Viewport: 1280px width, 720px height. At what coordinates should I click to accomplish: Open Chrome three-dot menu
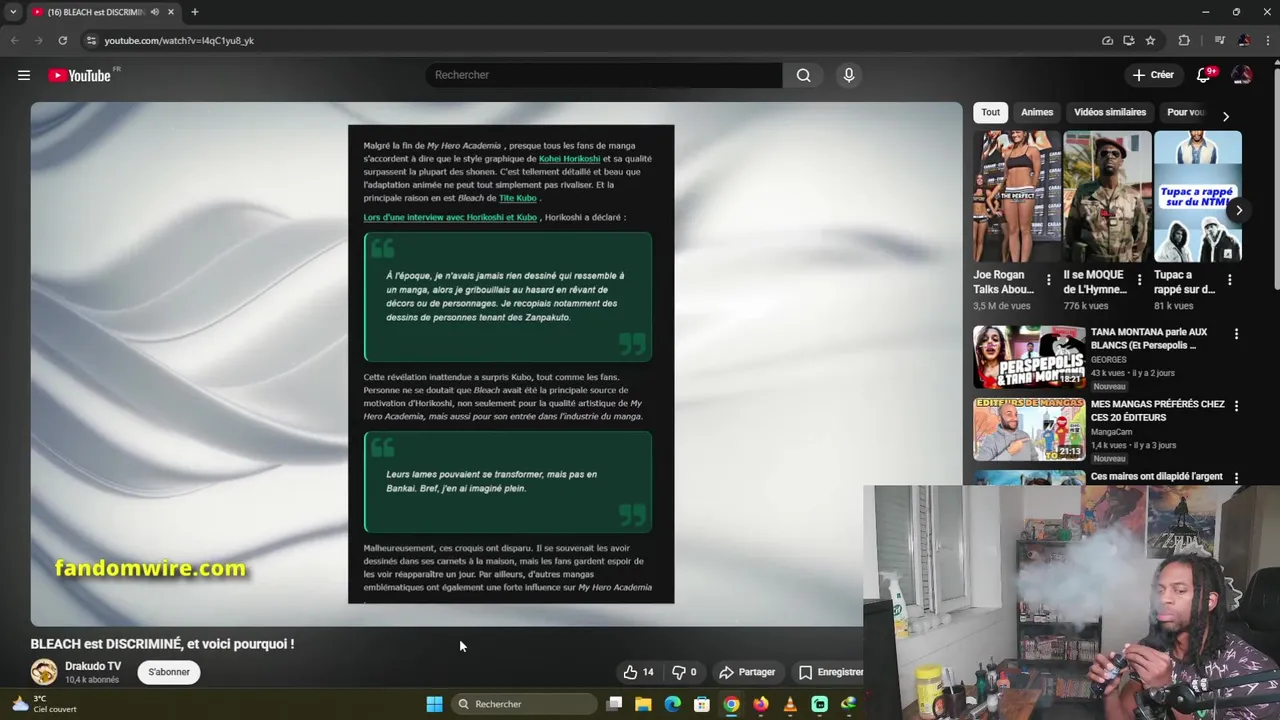click(1266, 40)
